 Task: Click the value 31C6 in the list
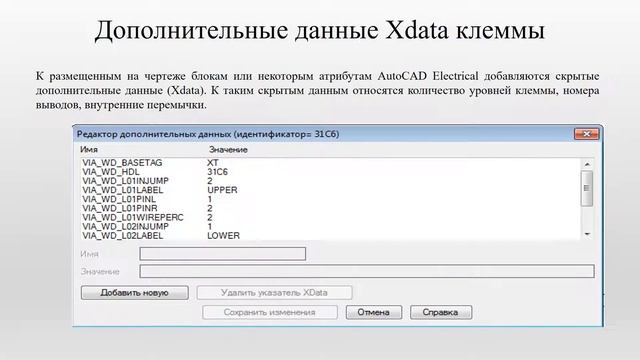click(218, 172)
